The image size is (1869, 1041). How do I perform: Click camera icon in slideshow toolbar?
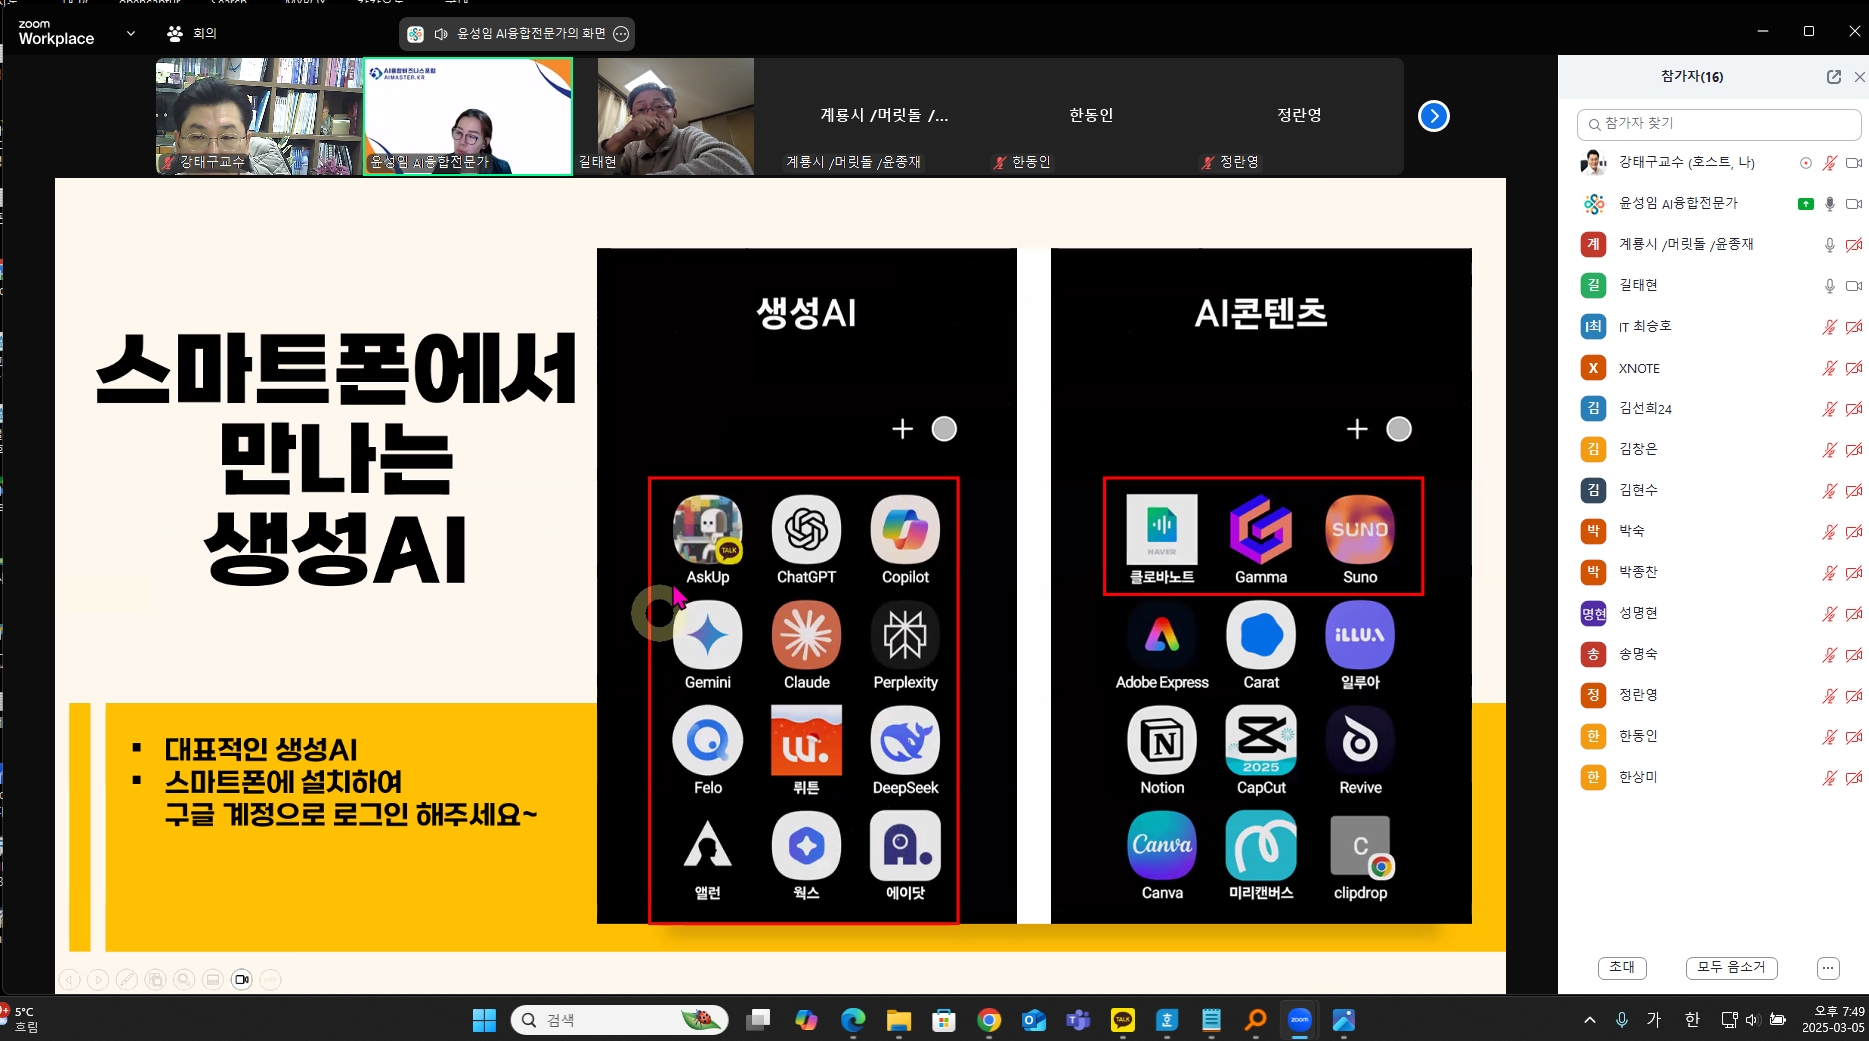coord(242,980)
